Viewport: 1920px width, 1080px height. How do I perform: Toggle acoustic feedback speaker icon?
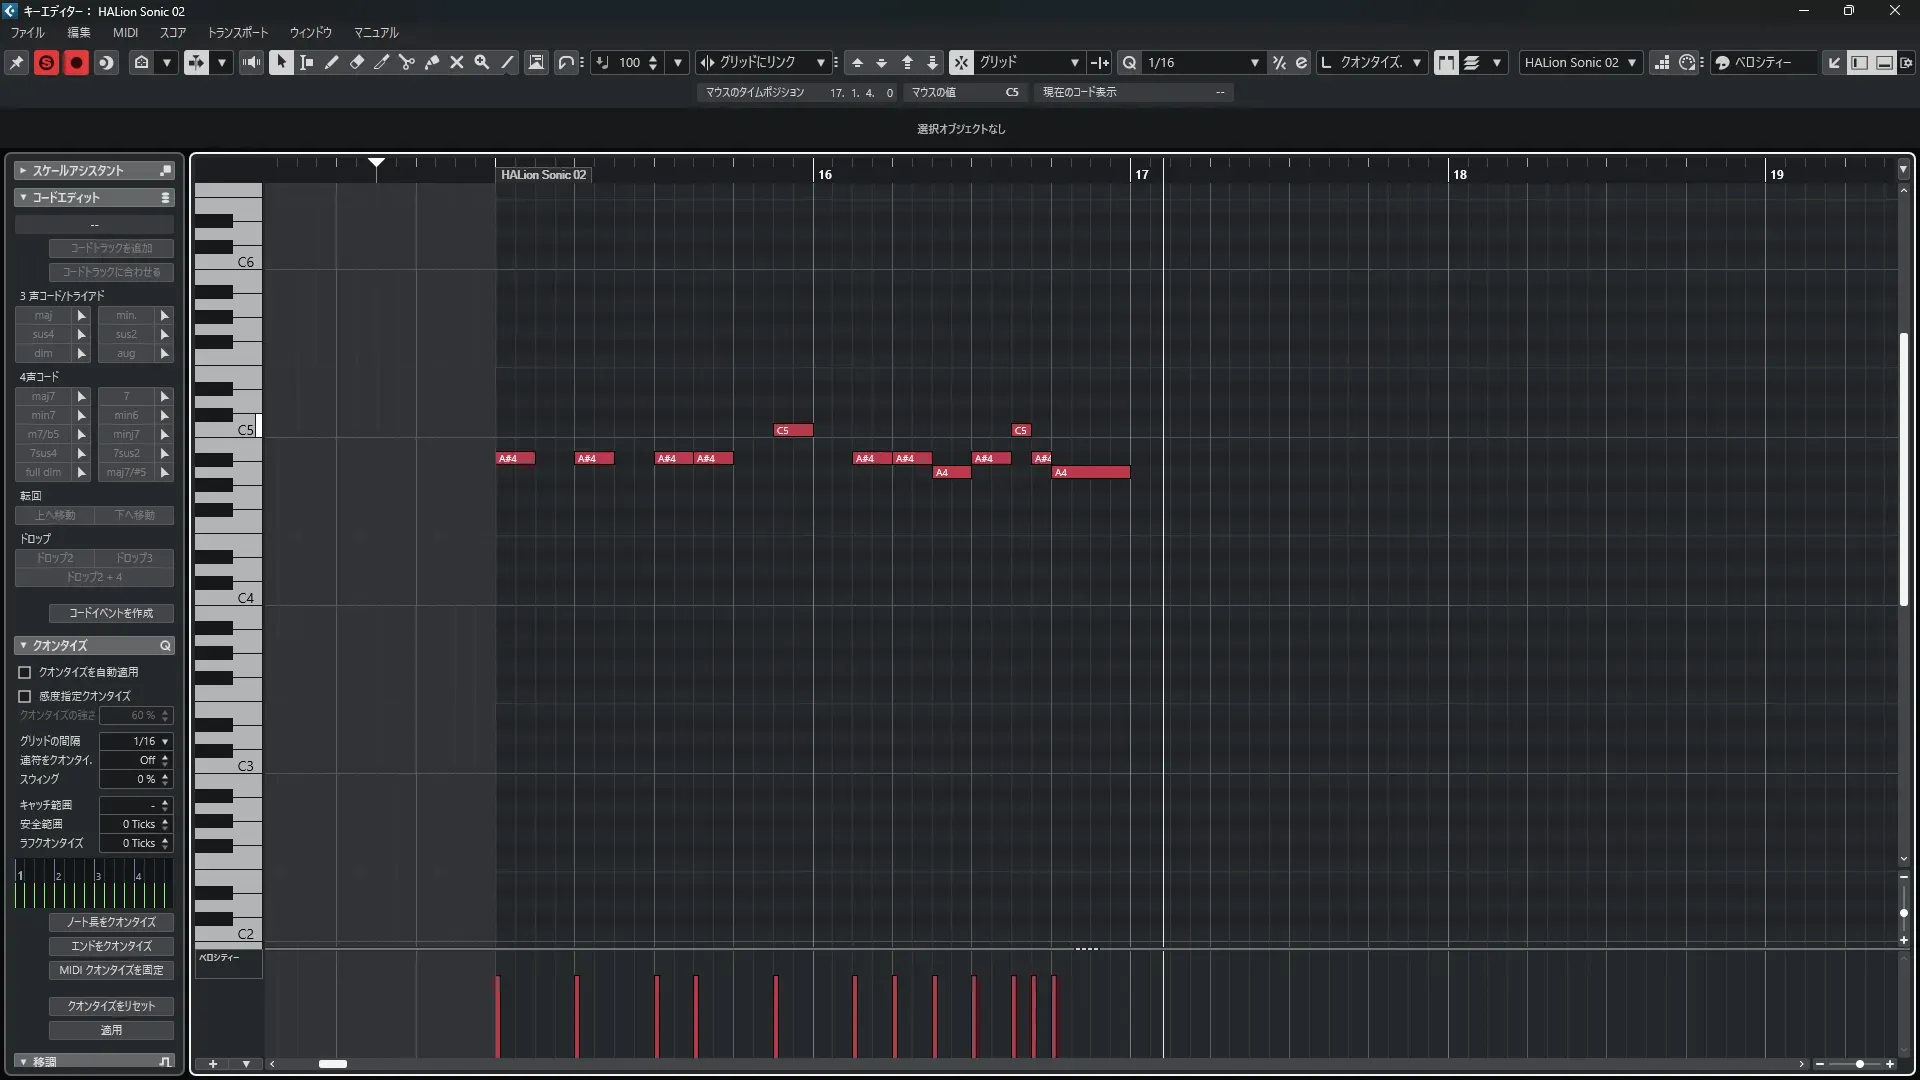click(x=251, y=62)
